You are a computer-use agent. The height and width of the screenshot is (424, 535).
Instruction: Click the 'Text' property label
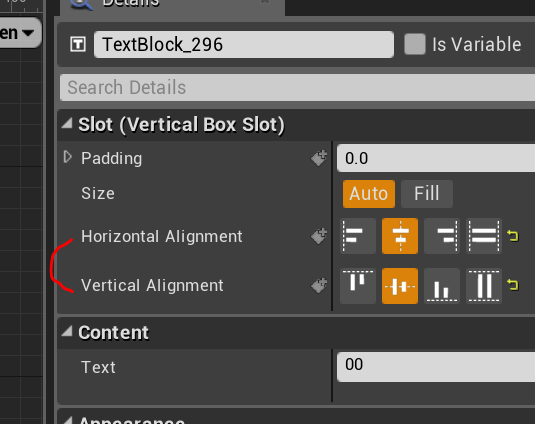[98, 367]
